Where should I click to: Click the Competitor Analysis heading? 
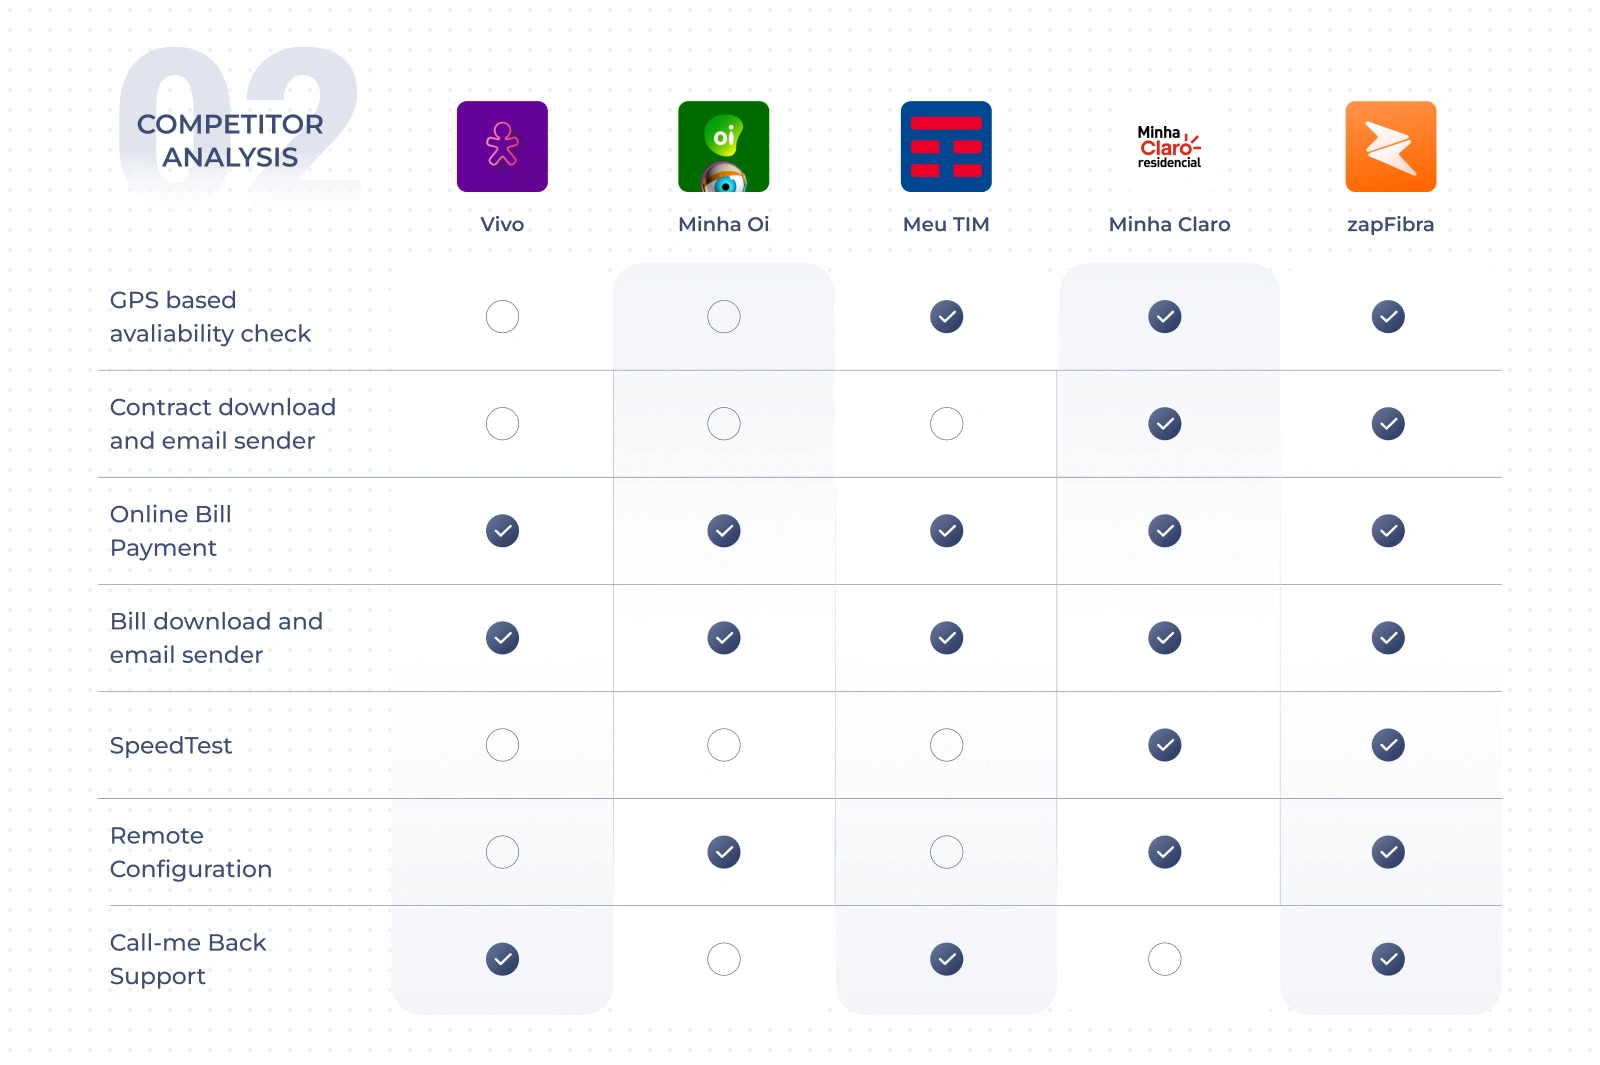pyautogui.click(x=230, y=140)
